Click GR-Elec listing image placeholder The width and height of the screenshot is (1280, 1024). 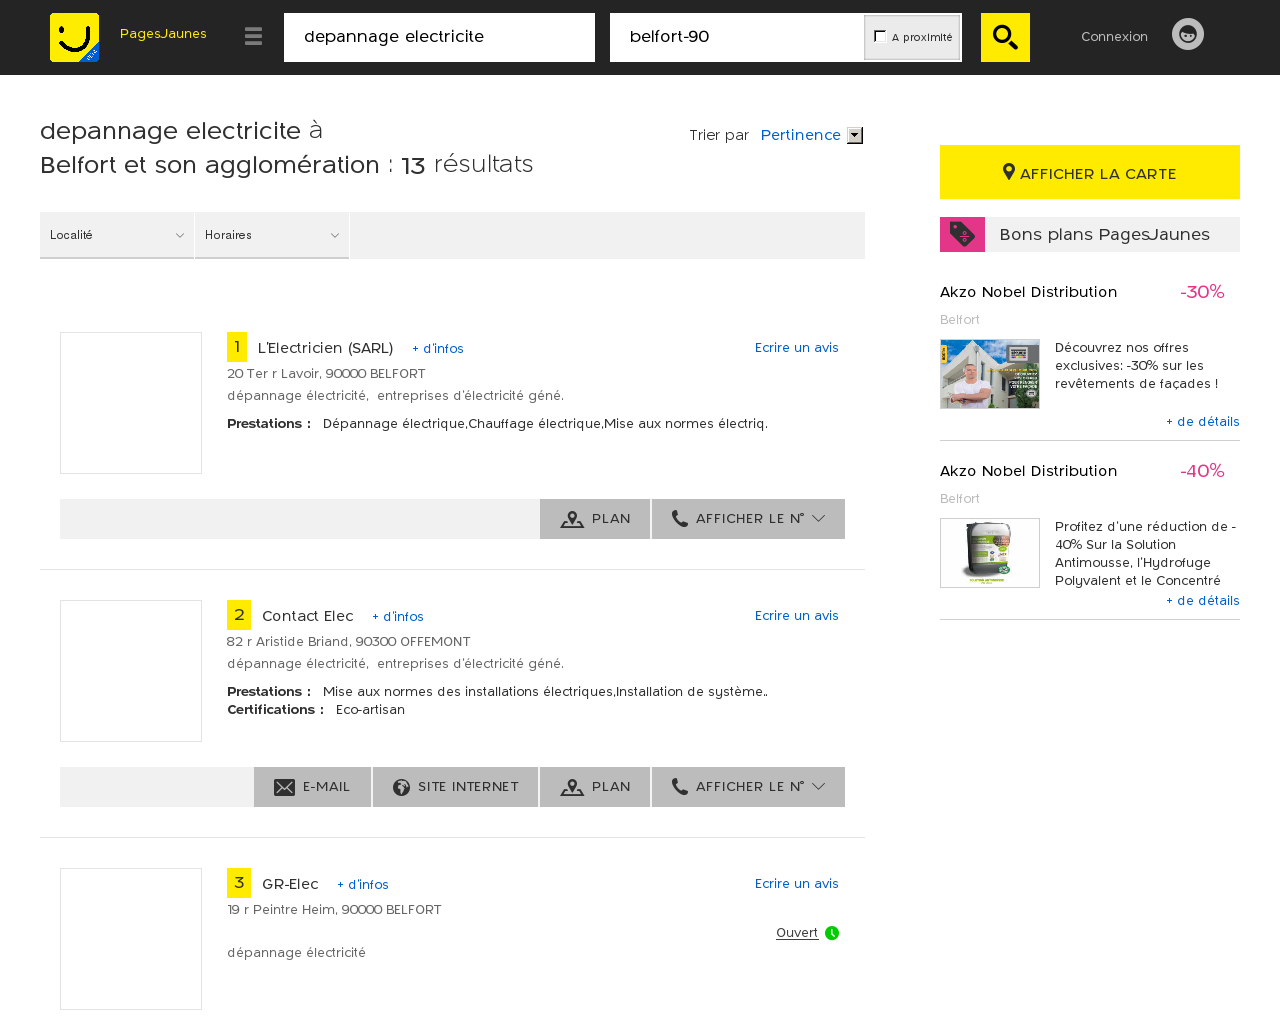pos(131,939)
